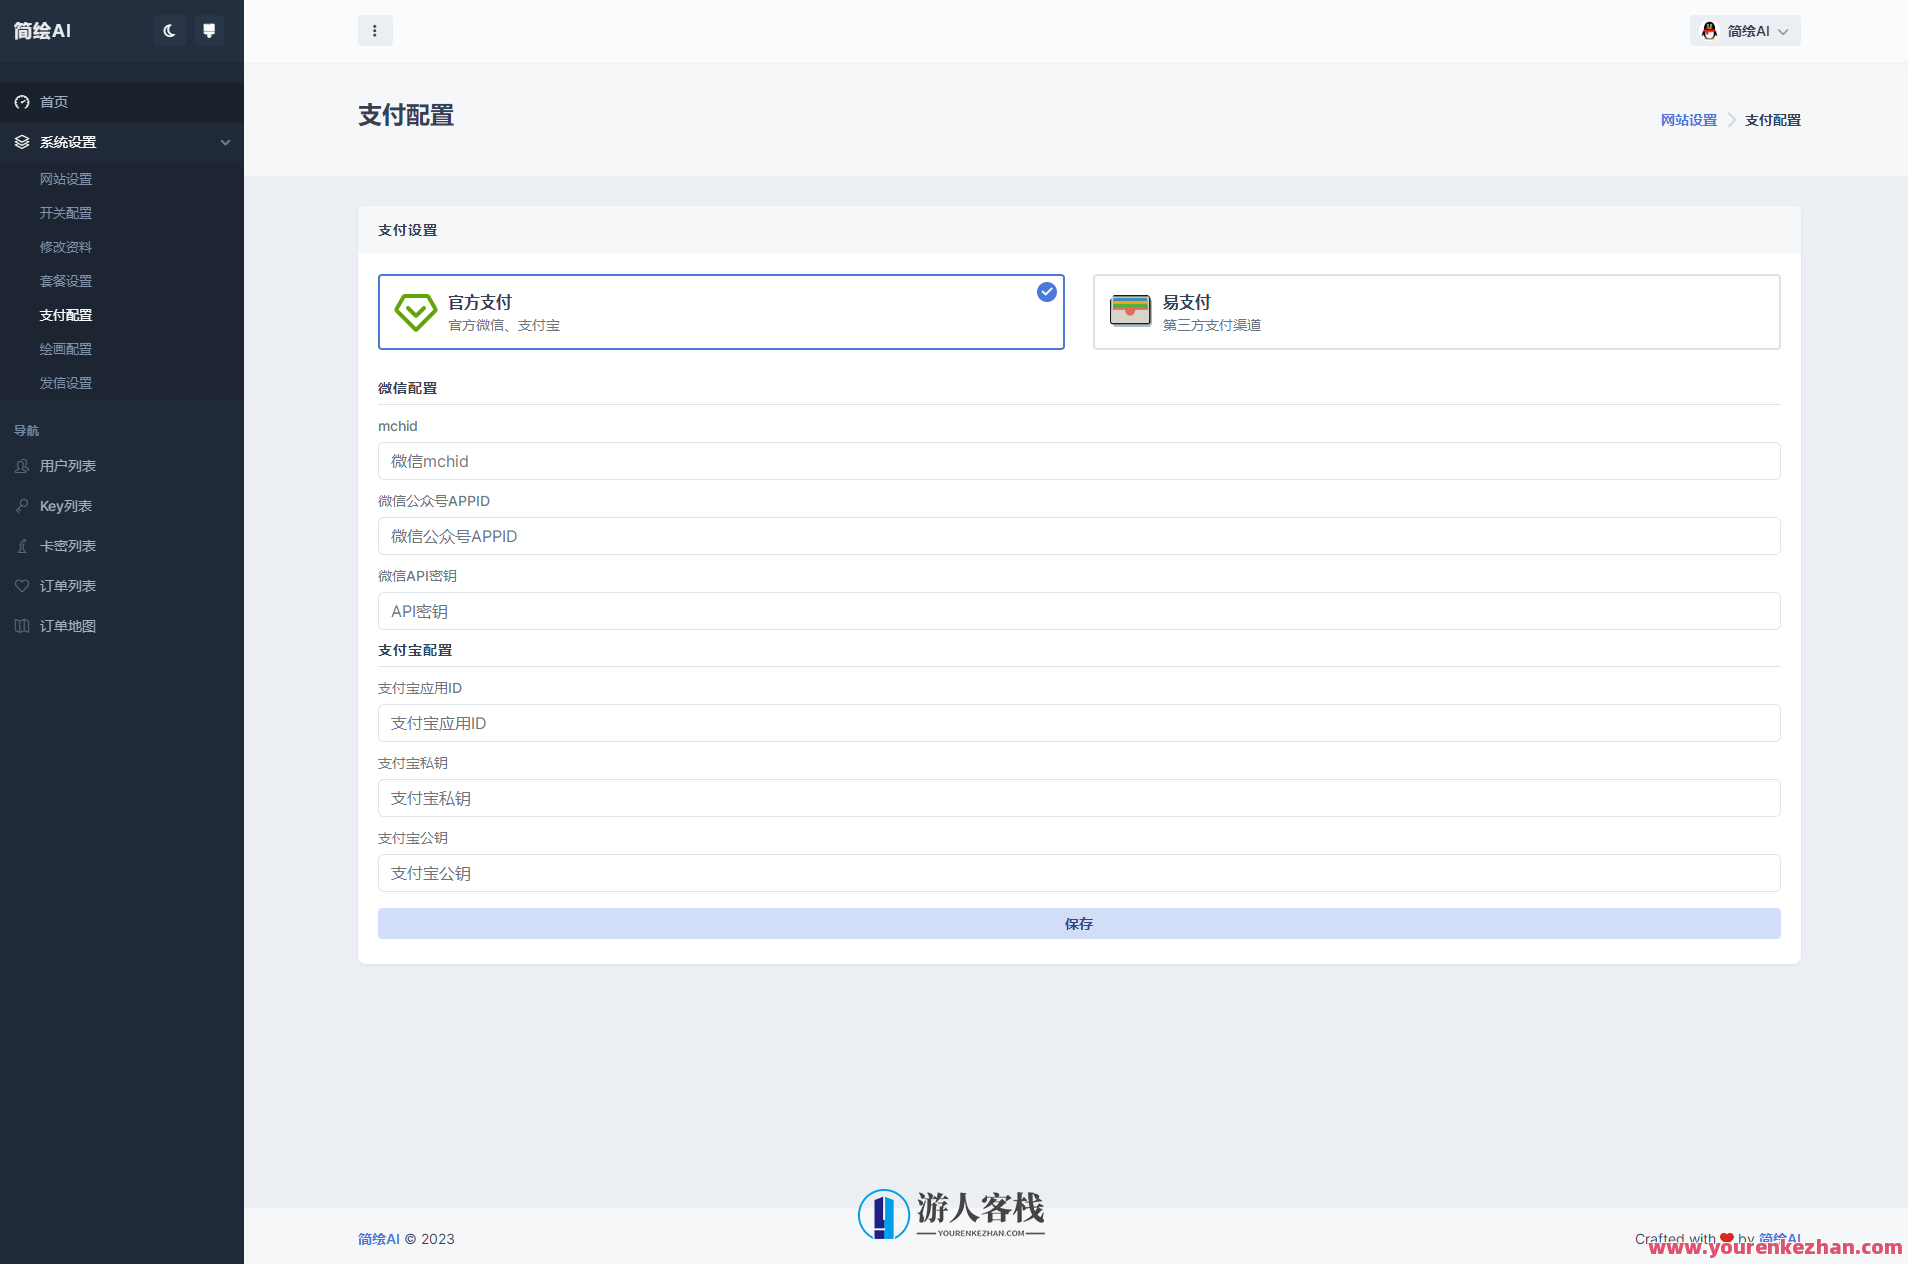1908x1264 pixels.
Task: Click the 微信mchid input field
Action: 1078,461
